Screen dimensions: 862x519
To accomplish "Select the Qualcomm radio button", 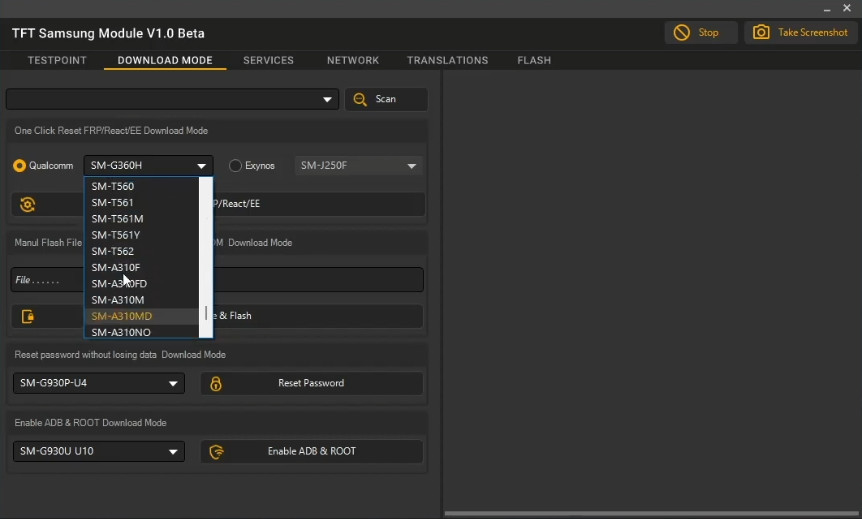I will [19, 165].
